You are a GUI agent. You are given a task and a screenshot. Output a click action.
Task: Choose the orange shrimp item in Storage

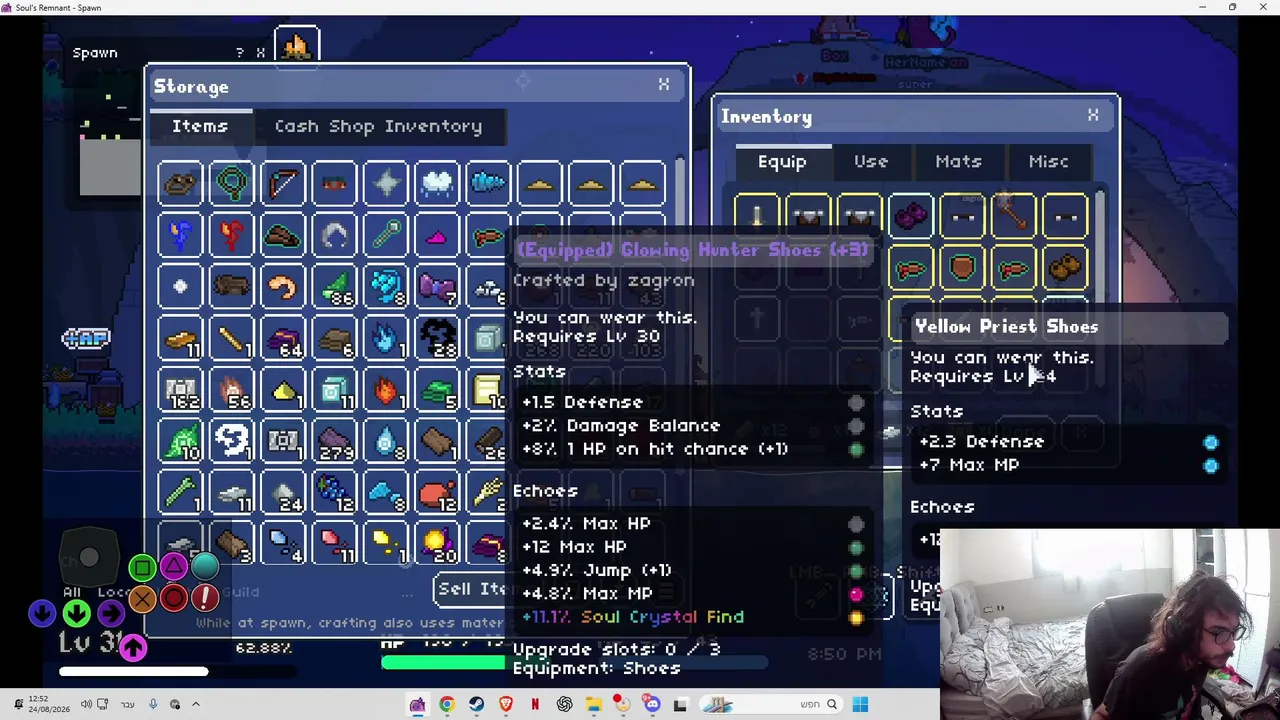283,288
